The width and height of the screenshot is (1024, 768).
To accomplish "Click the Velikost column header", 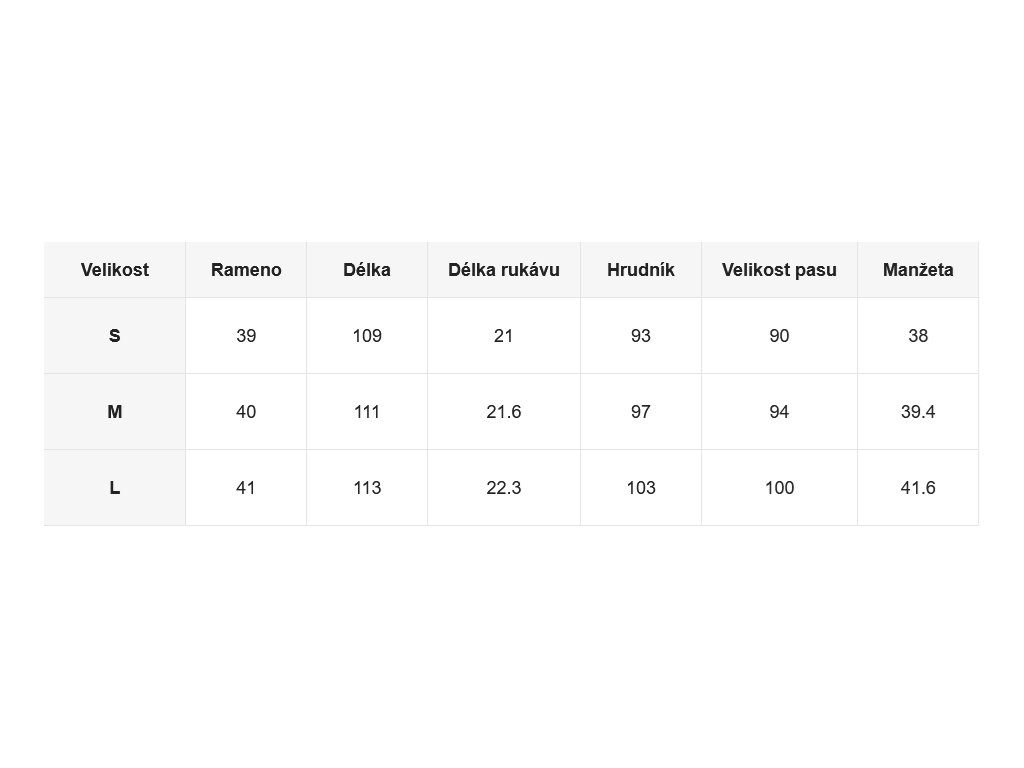I will point(114,270).
